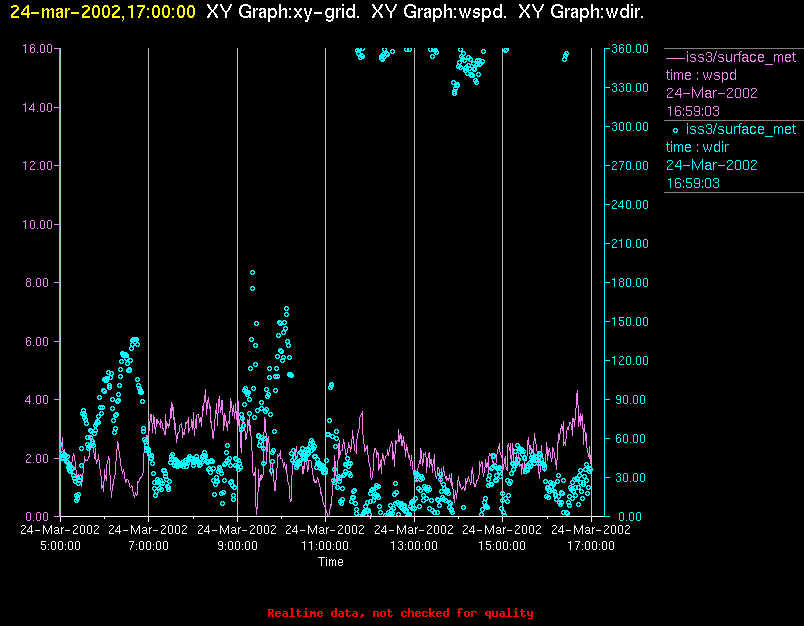Click the 30.00 wind direction axis label
The height and width of the screenshot is (626, 804).
click(632, 477)
